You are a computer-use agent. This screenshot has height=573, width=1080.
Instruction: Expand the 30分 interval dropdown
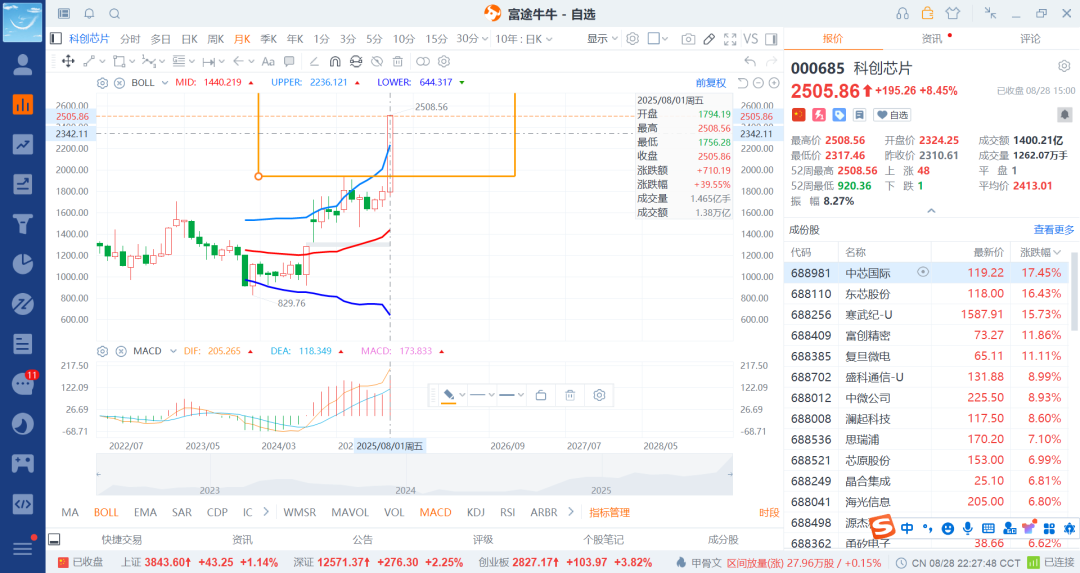point(472,39)
